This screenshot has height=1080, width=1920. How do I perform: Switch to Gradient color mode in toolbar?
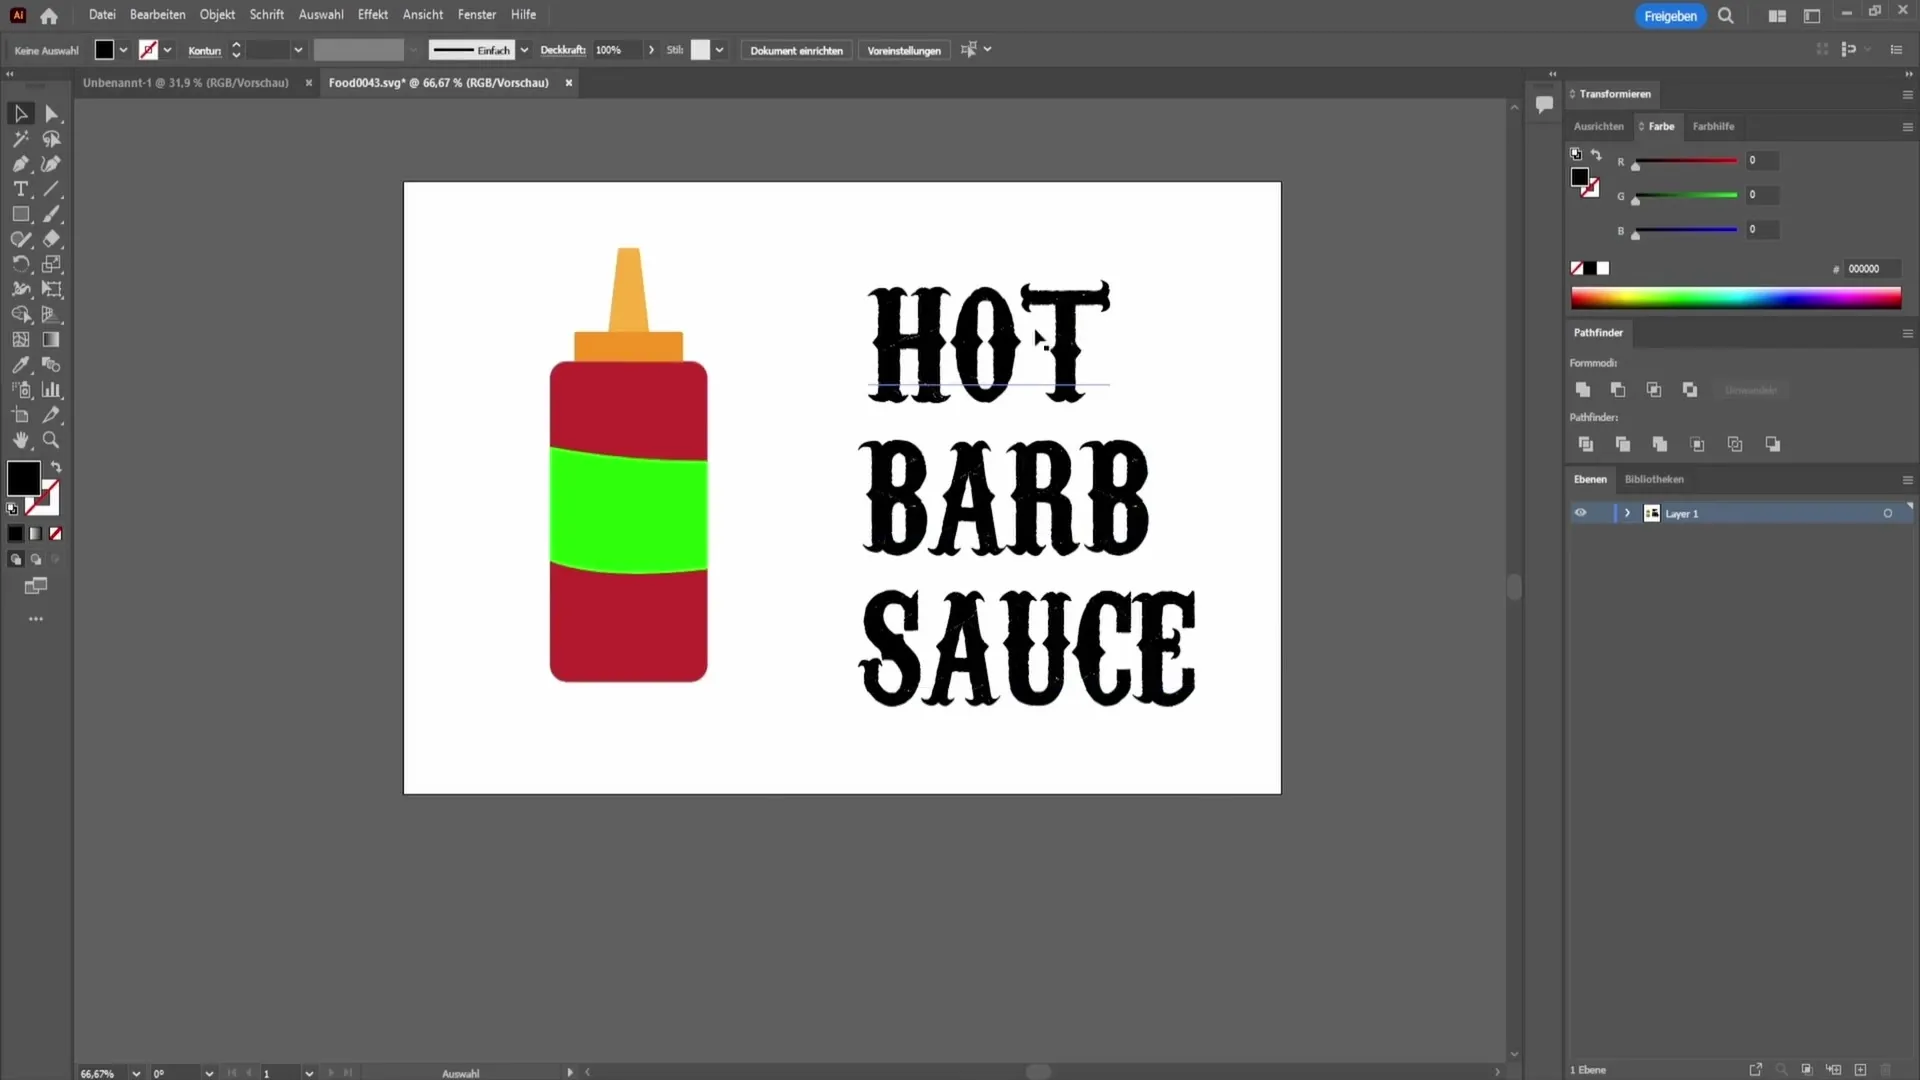(36, 534)
